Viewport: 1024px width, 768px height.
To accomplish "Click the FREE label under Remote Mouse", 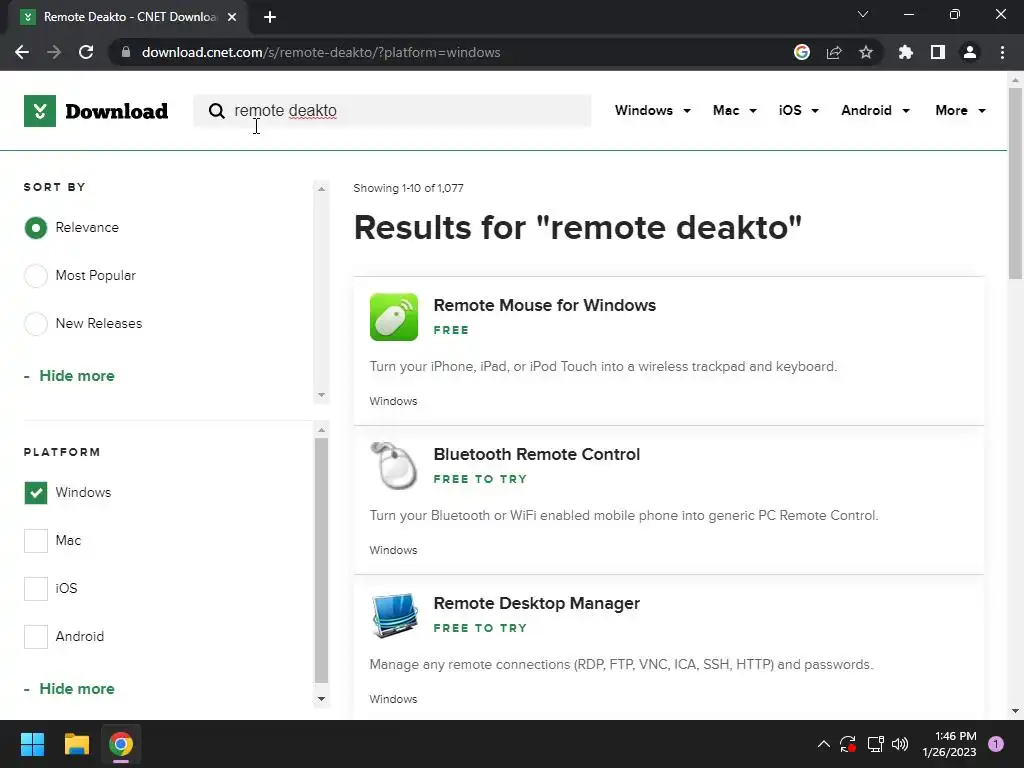I will (x=451, y=330).
